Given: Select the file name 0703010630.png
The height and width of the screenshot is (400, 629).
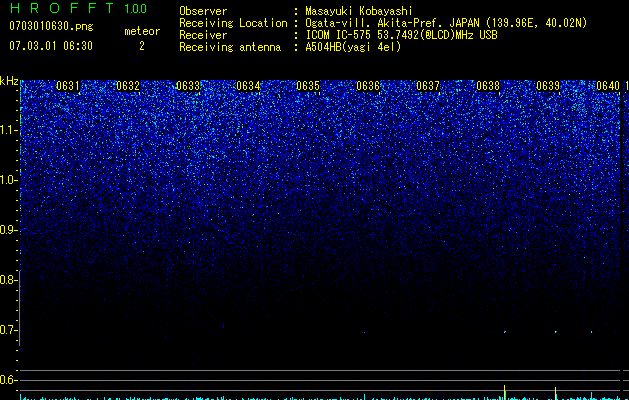Looking at the screenshot, I should (x=51, y=26).
